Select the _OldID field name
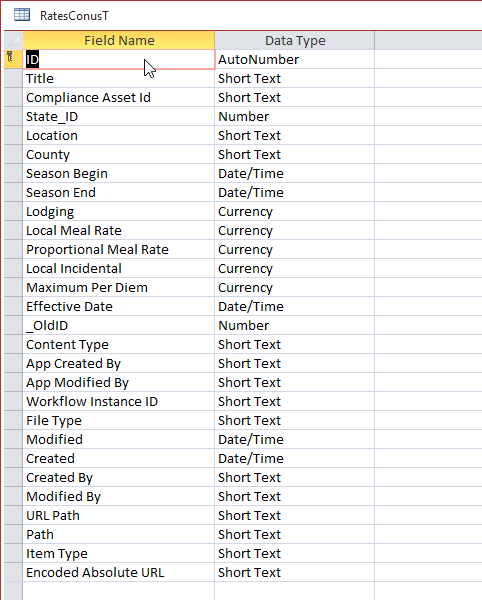Viewport: 482px width, 600px height. [119, 325]
